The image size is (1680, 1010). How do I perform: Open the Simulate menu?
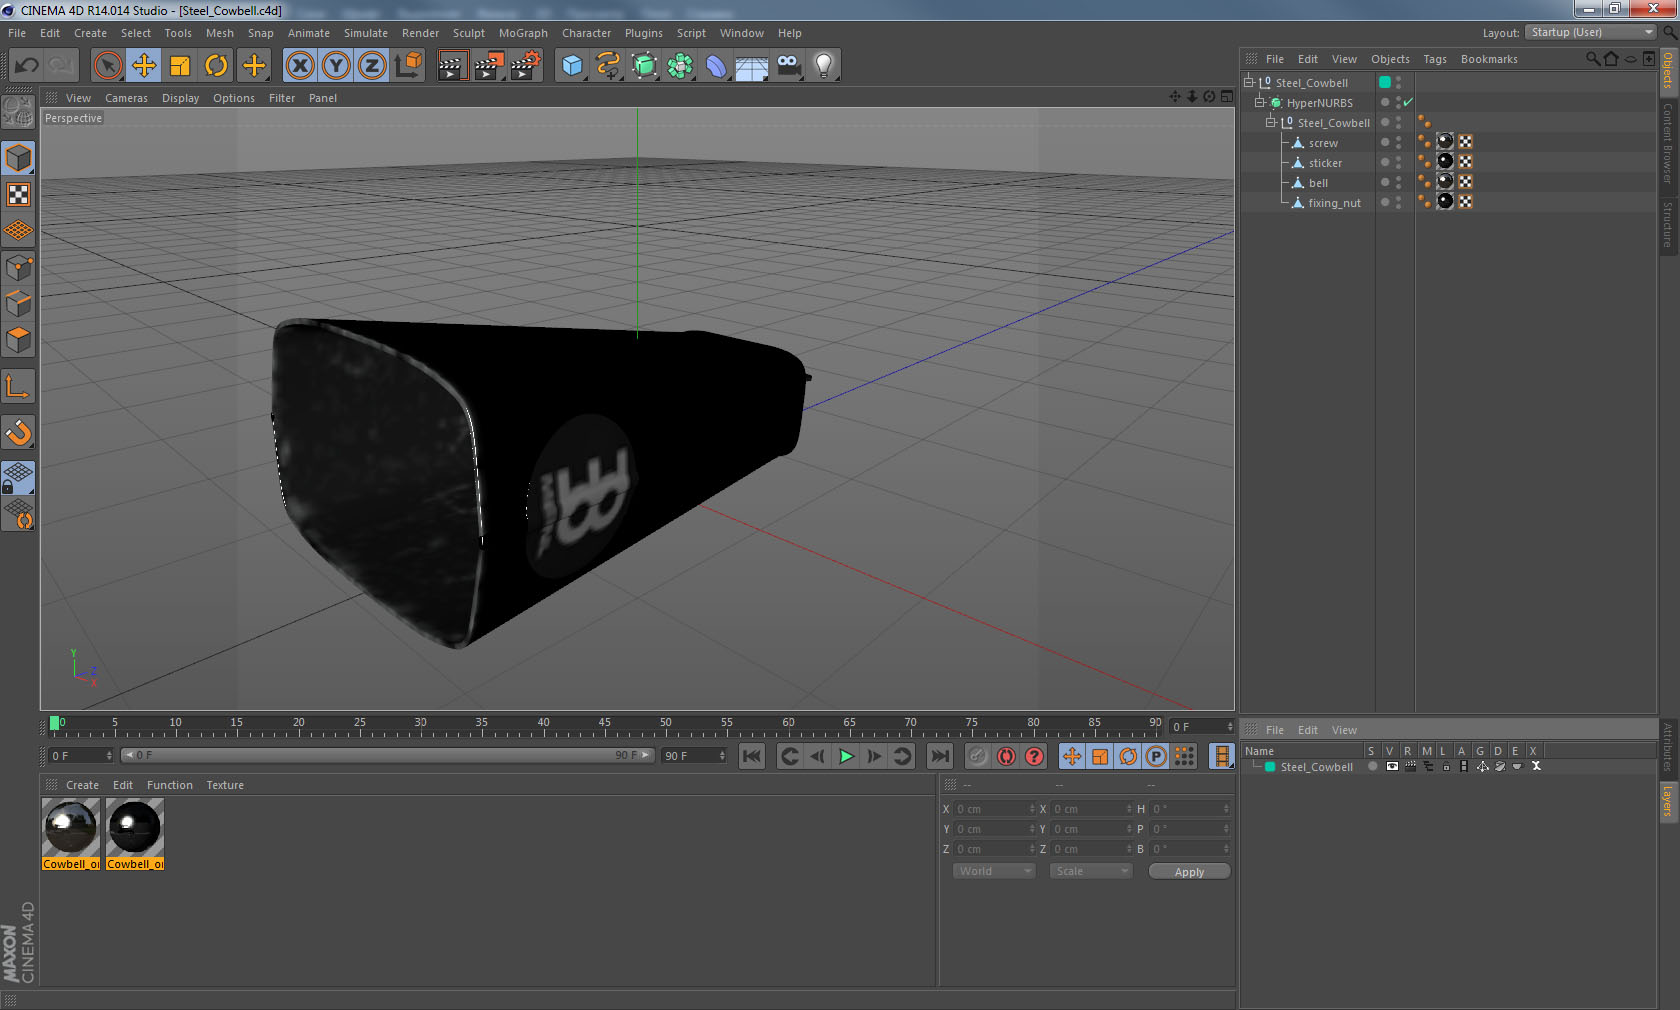[366, 33]
